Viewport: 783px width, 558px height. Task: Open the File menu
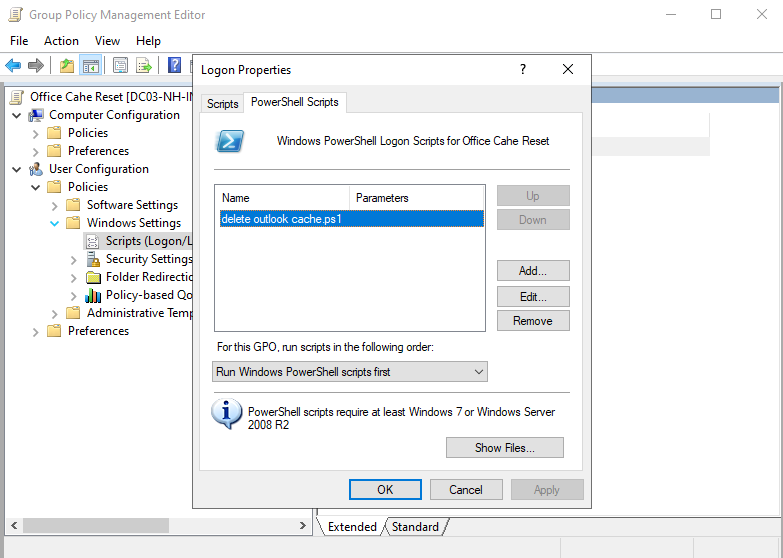(19, 41)
